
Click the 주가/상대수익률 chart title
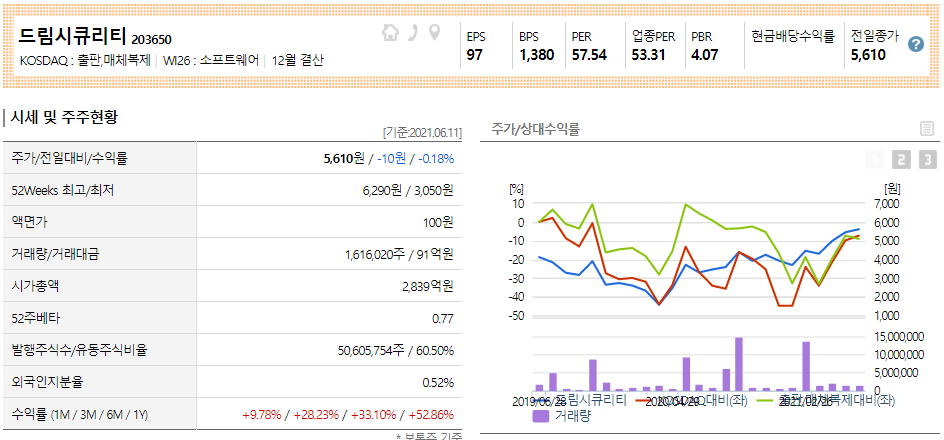pyautogui.click(x=536, y=128)
